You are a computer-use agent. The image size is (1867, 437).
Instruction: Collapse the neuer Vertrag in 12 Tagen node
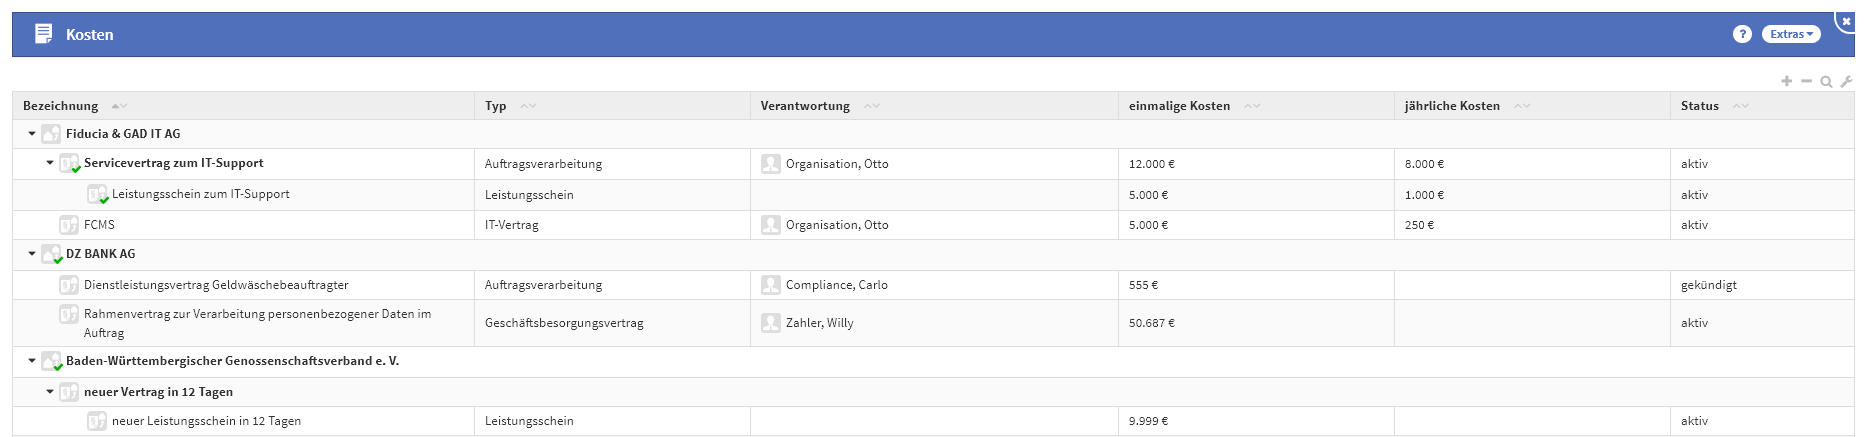point(50,392)
